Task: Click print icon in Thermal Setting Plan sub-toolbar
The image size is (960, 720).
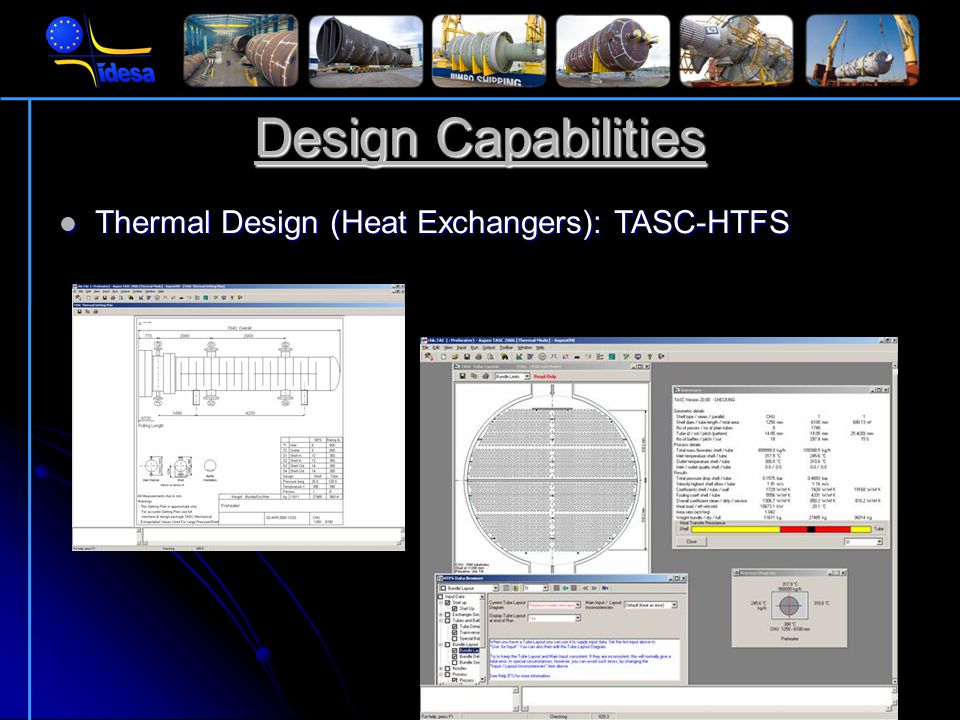Action: pyautogui.click(x=96, y=312)
